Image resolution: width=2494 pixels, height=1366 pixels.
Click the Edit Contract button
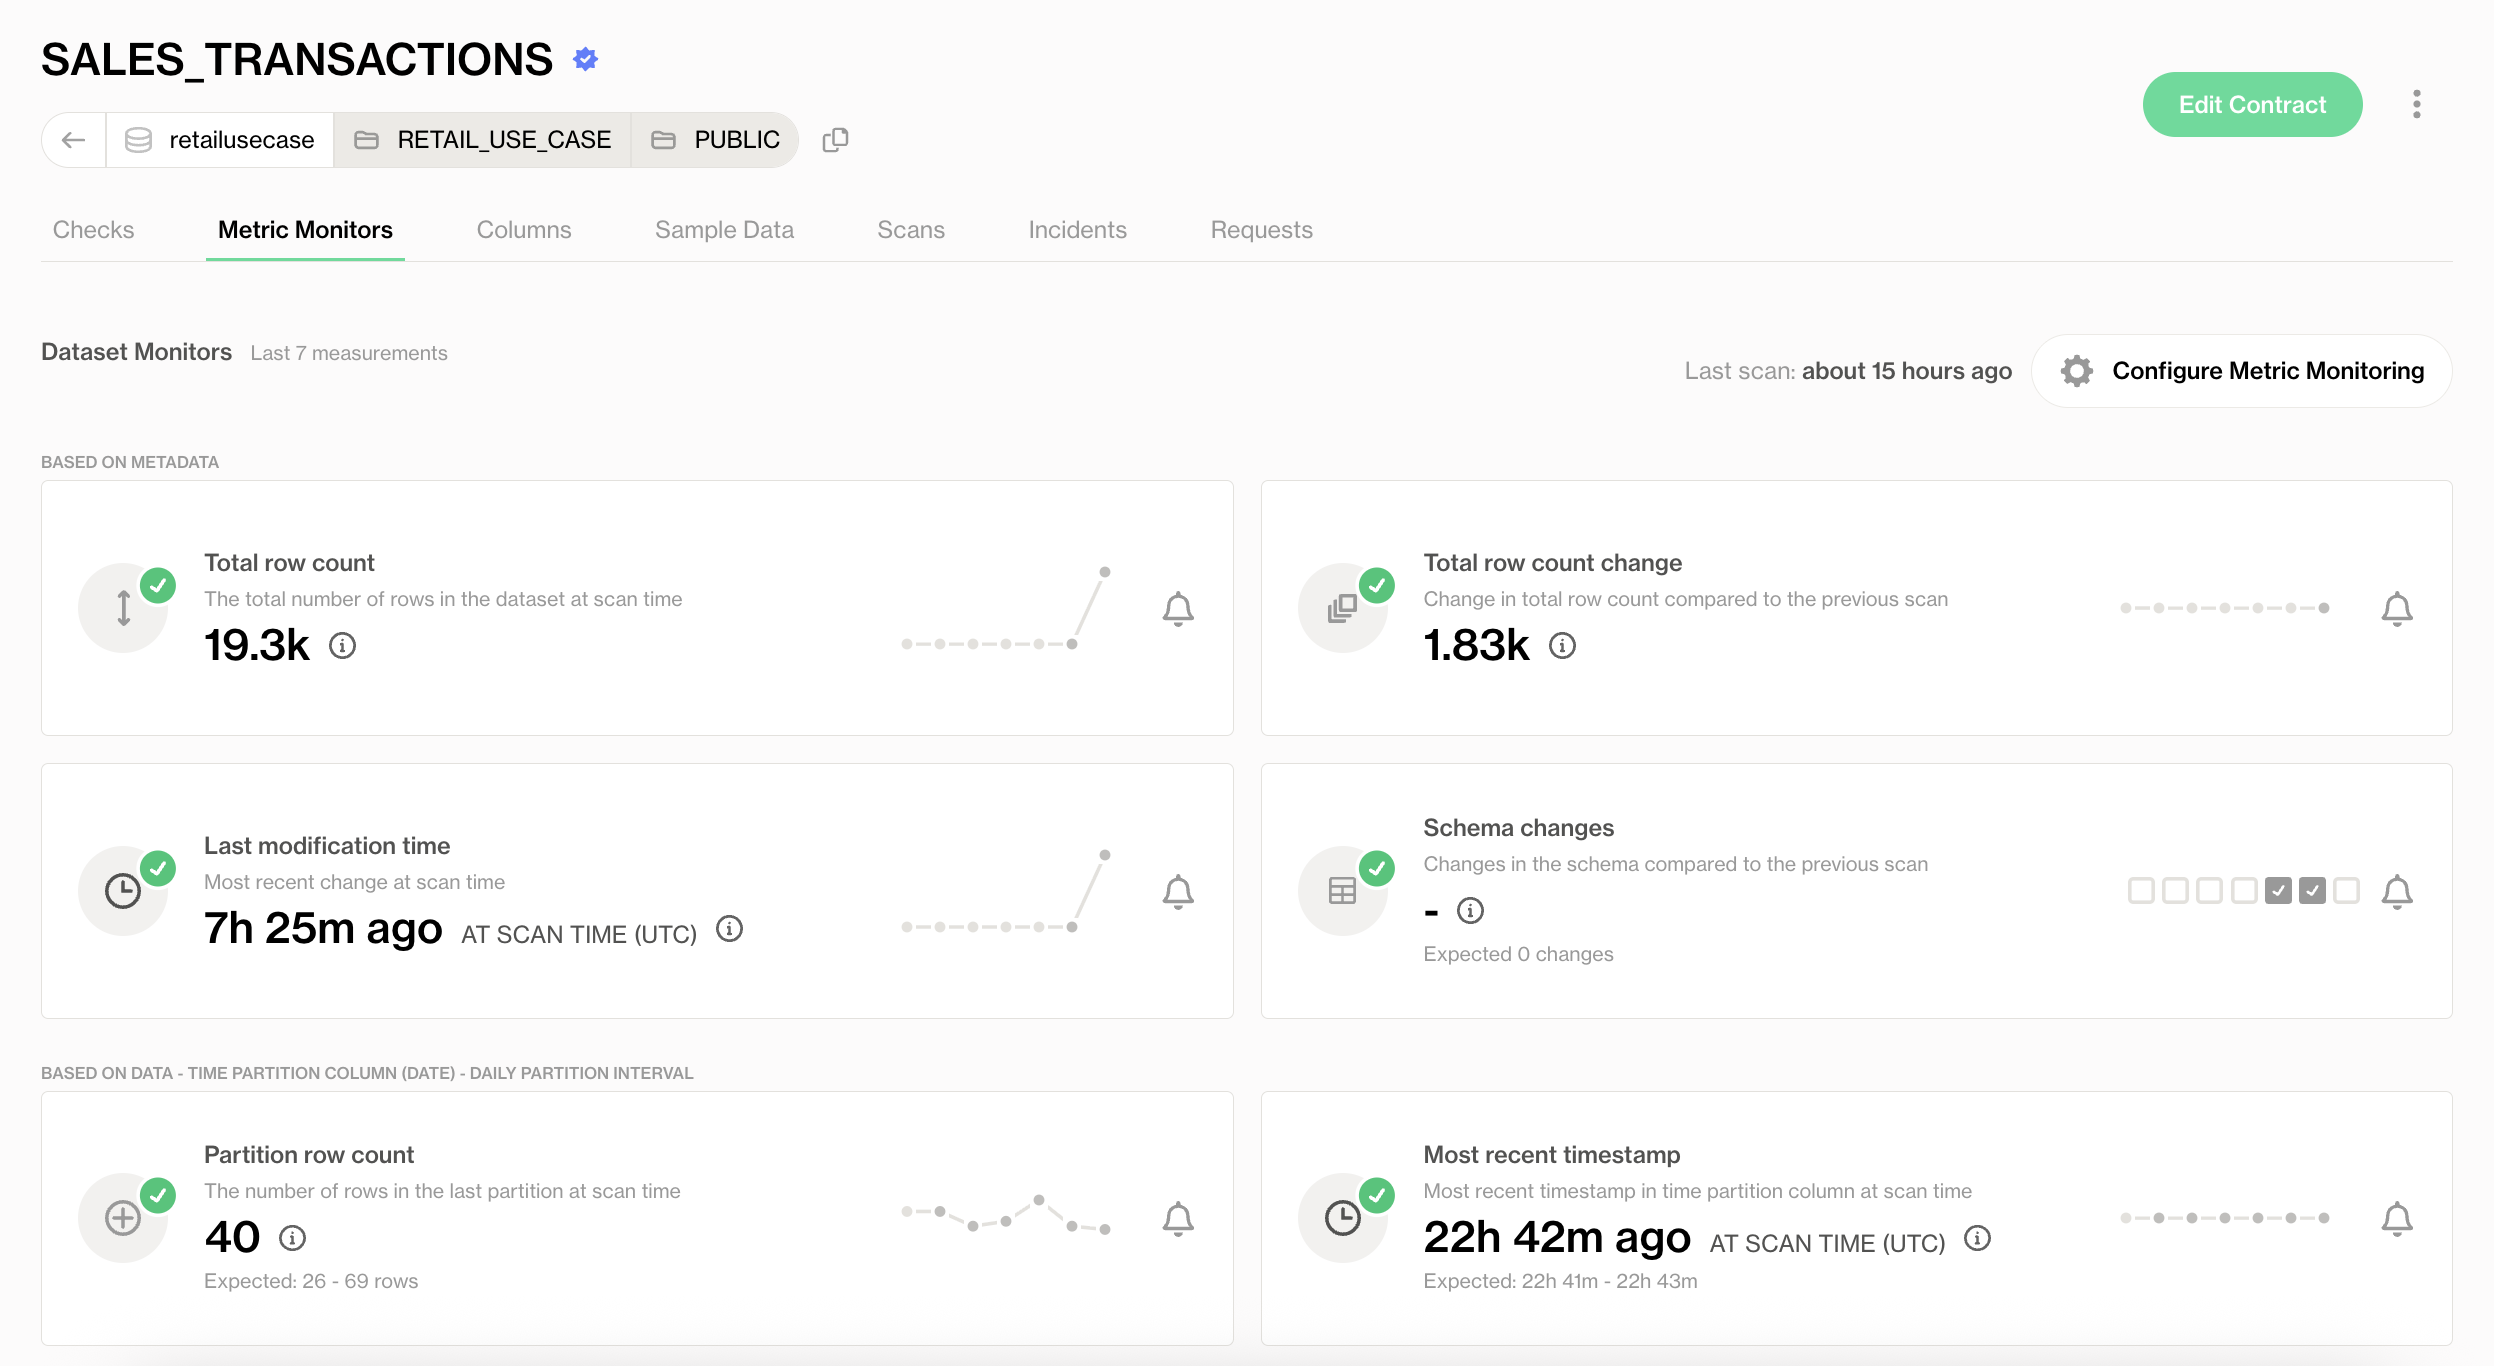2252,104
